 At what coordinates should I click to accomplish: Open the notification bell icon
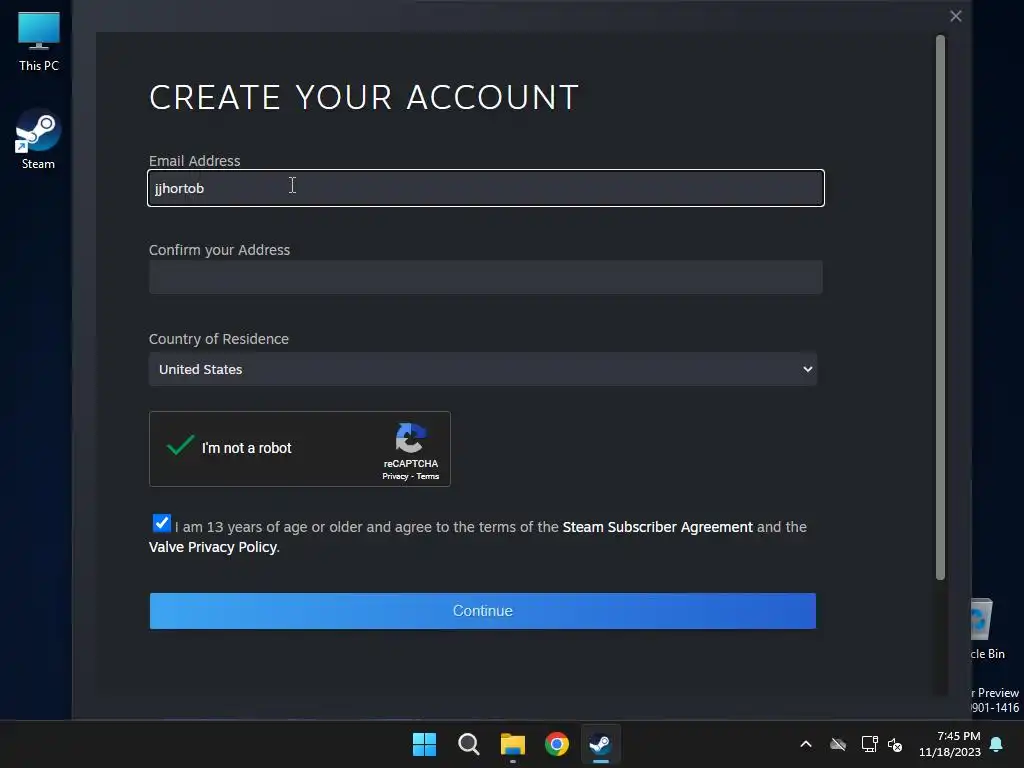click(997, 744)
